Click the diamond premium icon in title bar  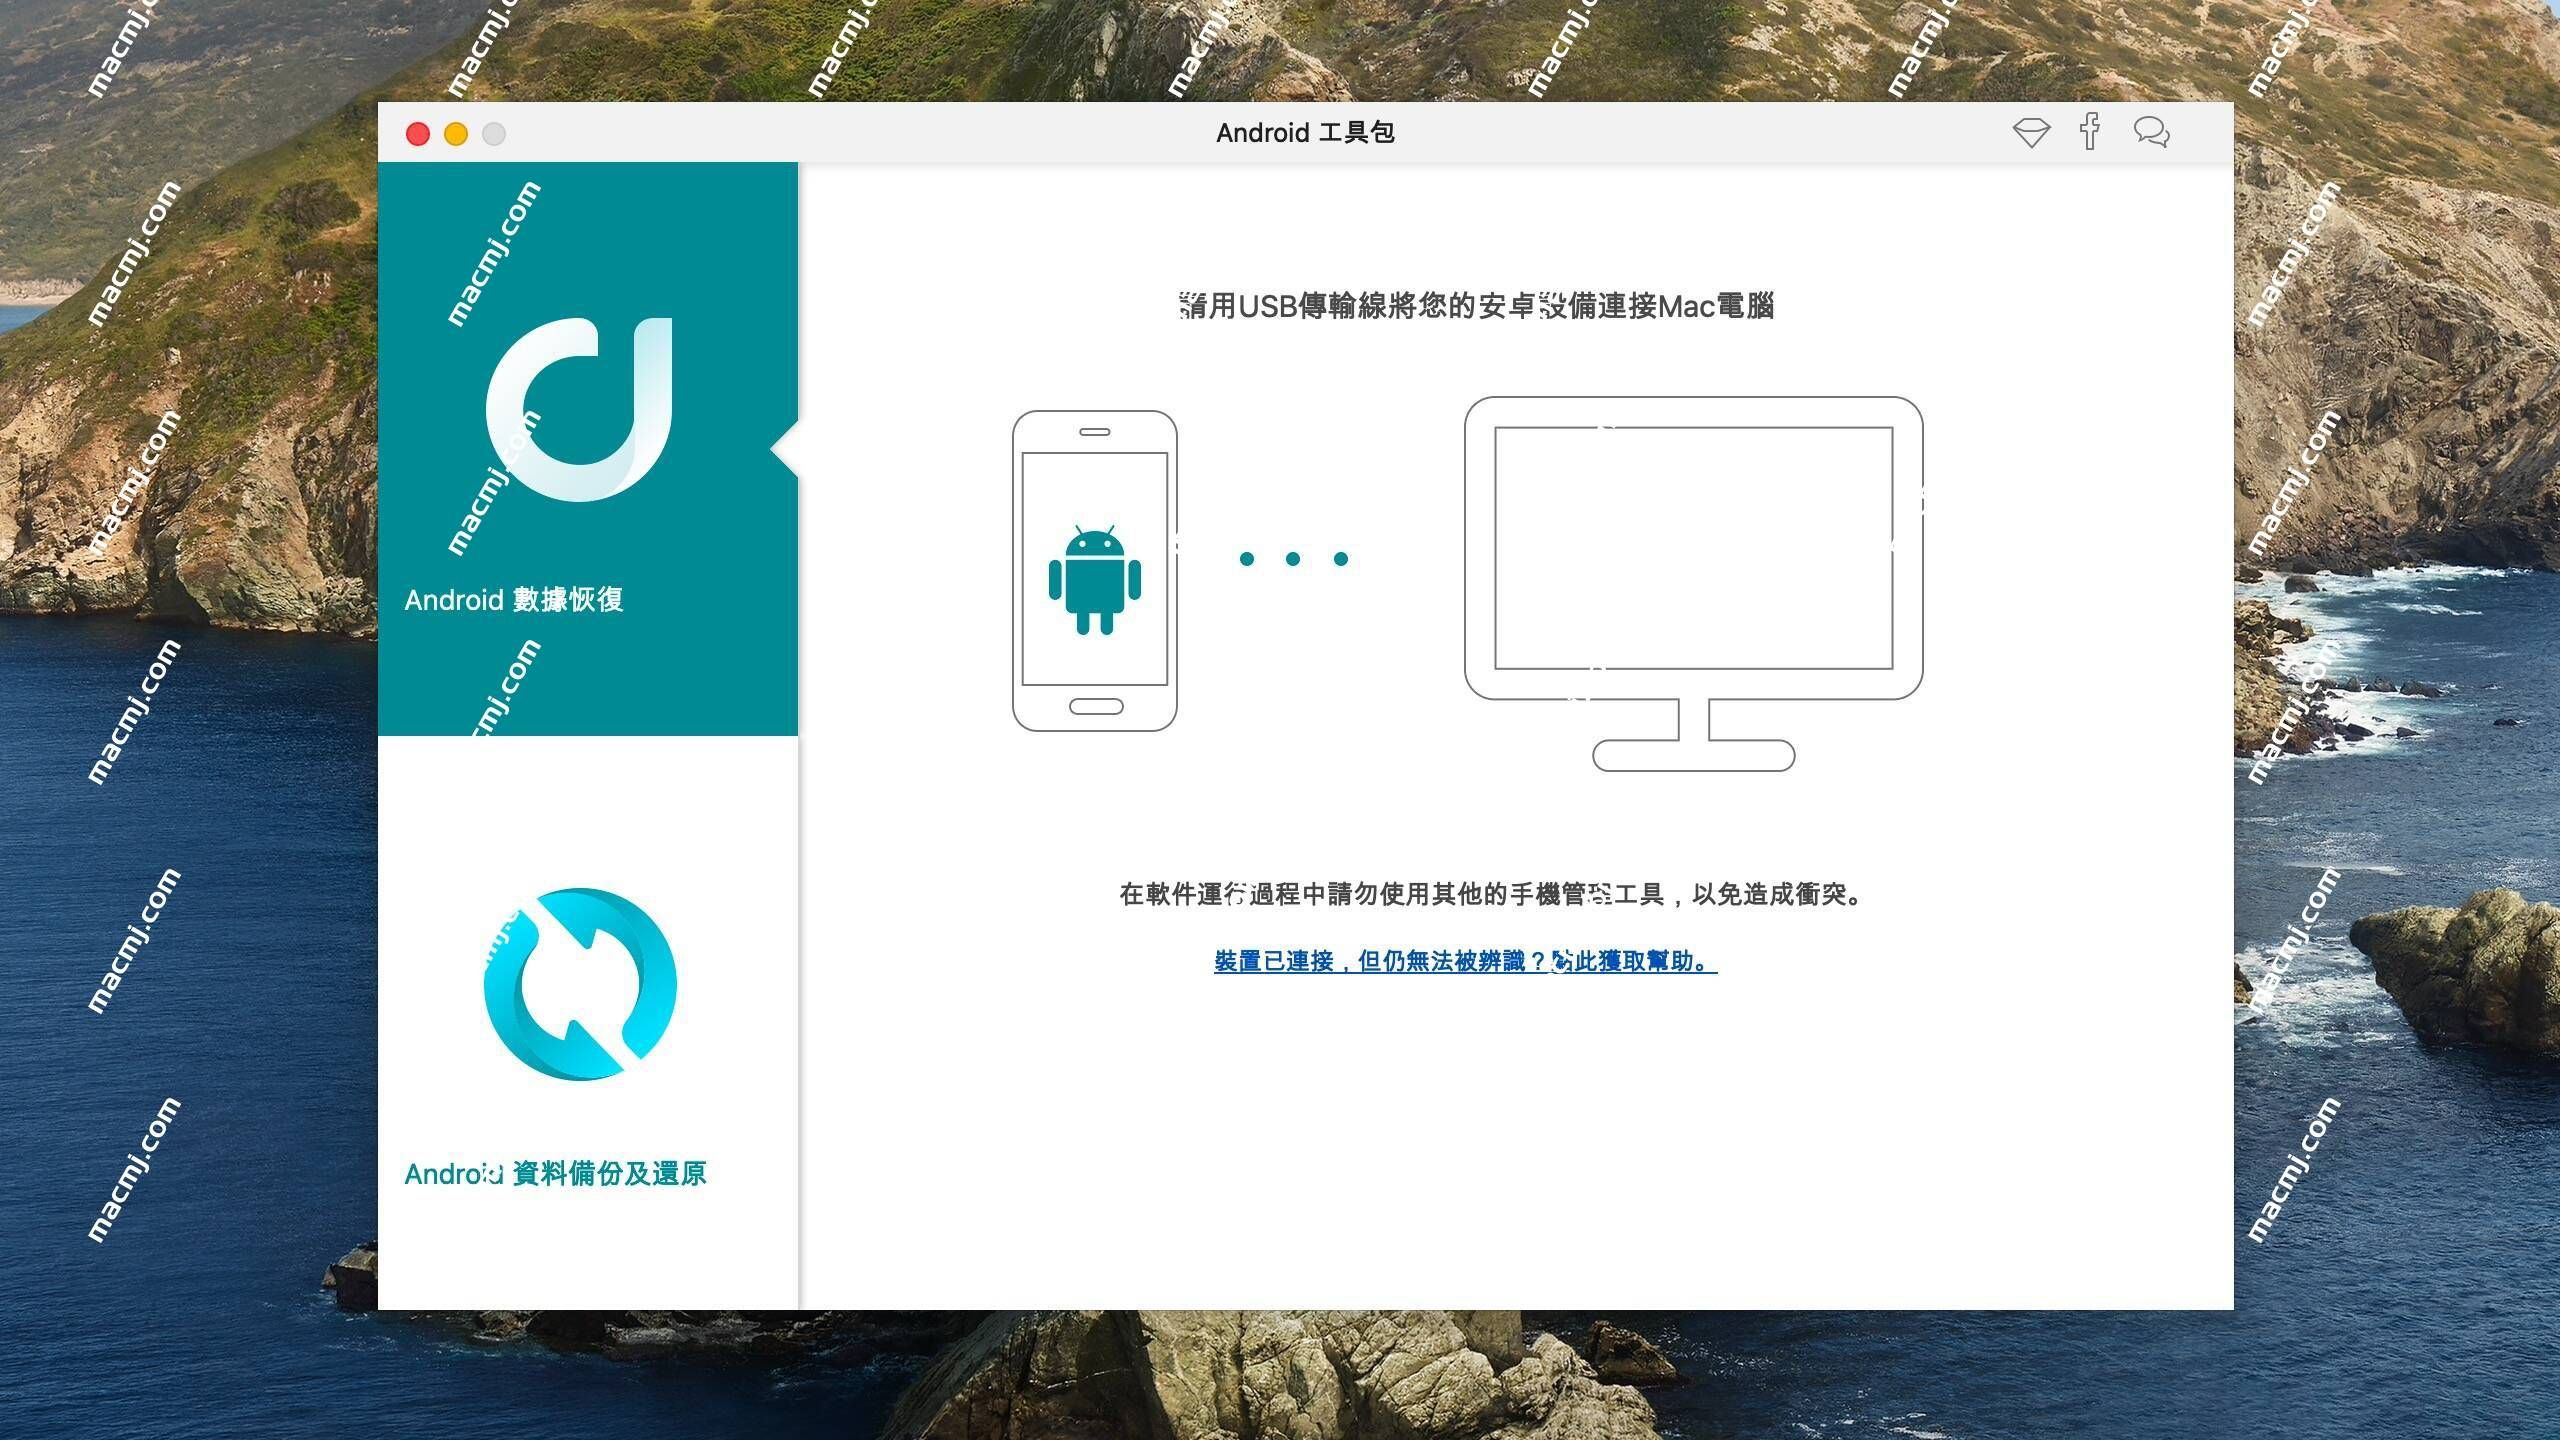2031,133
